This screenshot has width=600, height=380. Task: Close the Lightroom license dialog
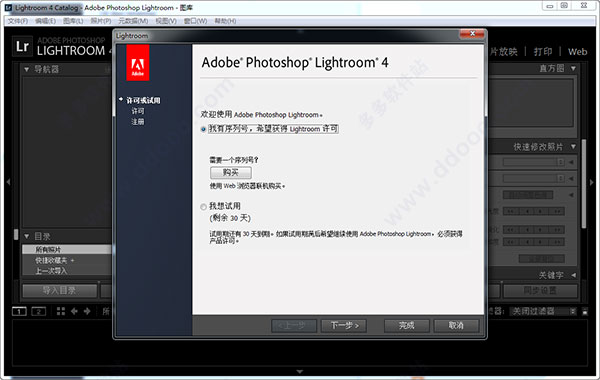[x=472, y=34]
